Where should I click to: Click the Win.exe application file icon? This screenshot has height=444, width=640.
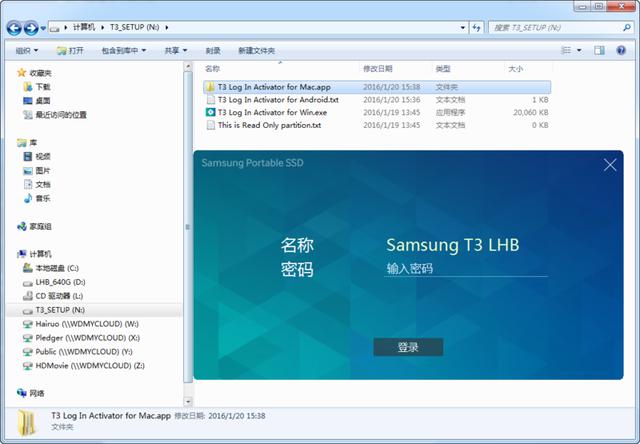coord(211,112)
